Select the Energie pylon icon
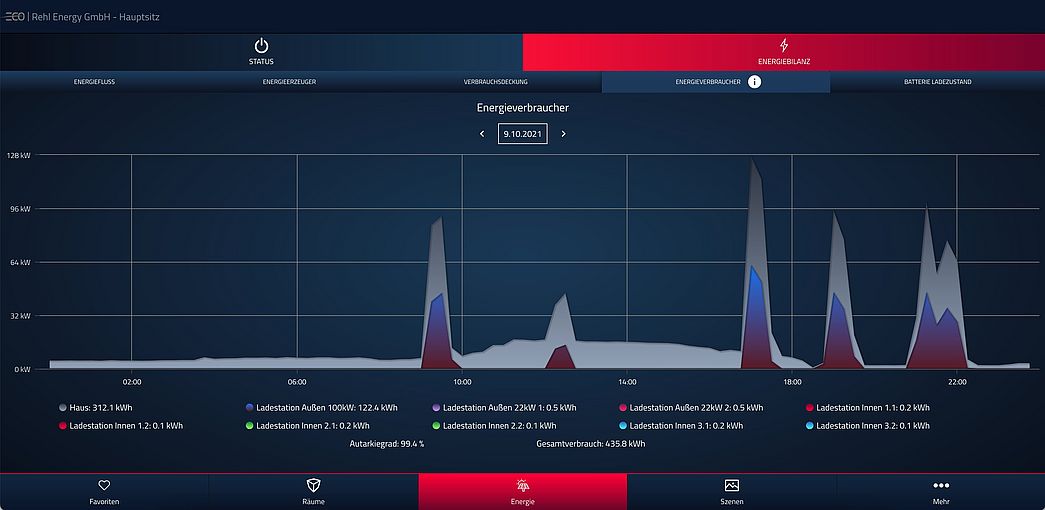 click(x=522, y=485)
